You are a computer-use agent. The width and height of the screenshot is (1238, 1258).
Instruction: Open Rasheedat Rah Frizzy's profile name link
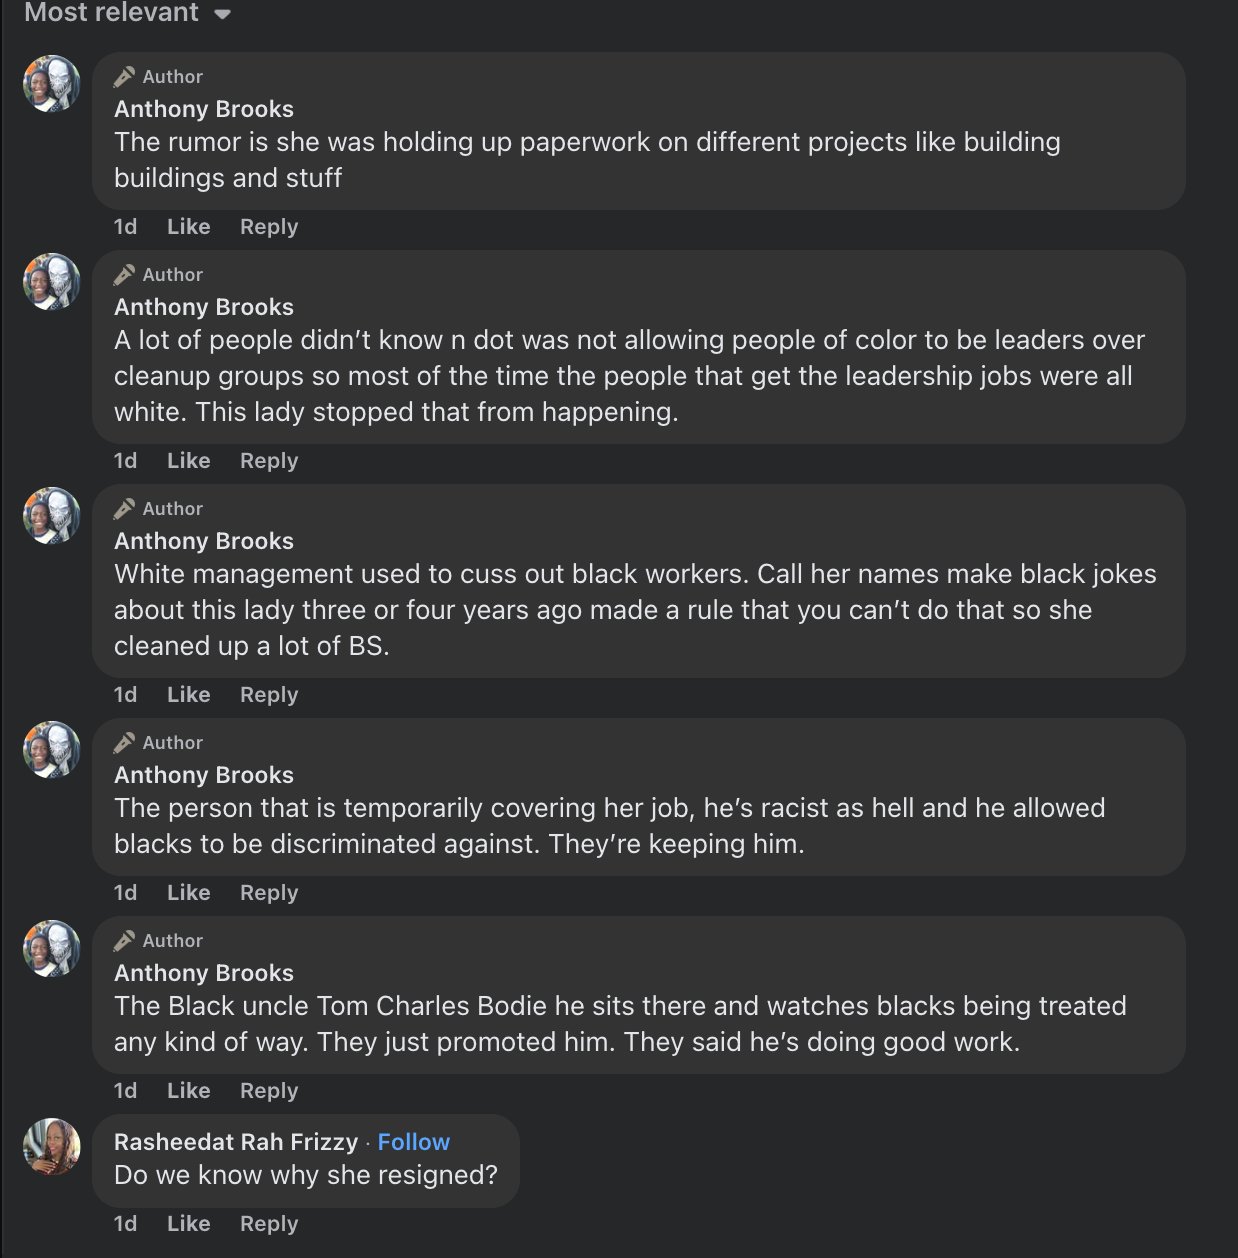coord(236,1142)
